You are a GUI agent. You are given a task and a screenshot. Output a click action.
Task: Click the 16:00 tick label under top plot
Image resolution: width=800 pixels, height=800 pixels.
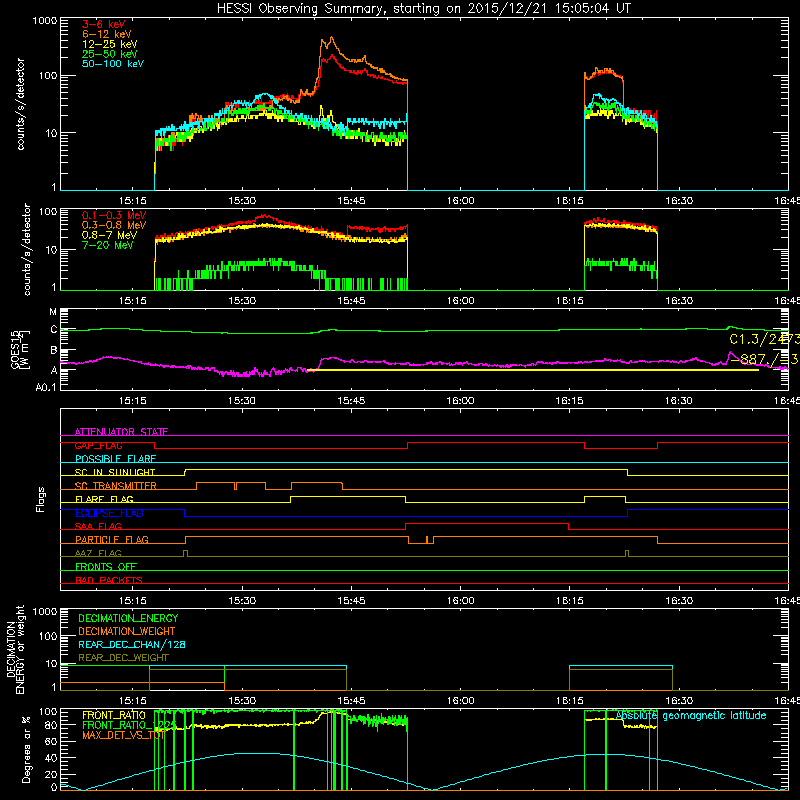click(x=460, y=201)
